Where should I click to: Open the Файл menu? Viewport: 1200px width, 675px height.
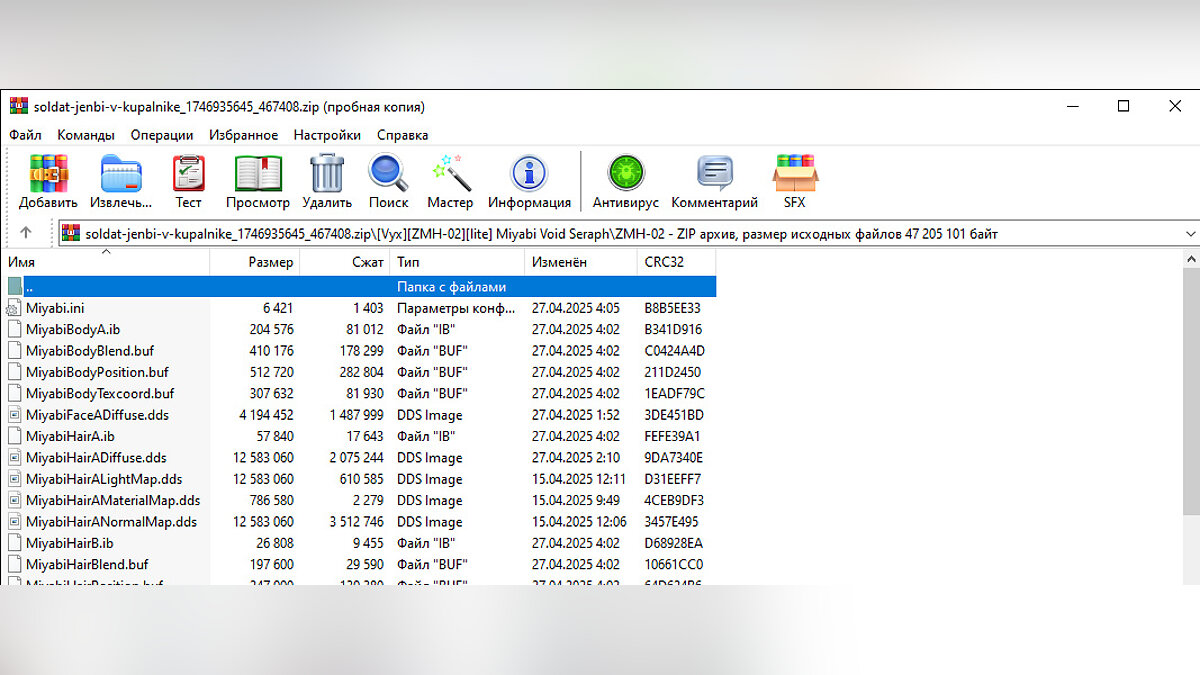pos(25,135)
